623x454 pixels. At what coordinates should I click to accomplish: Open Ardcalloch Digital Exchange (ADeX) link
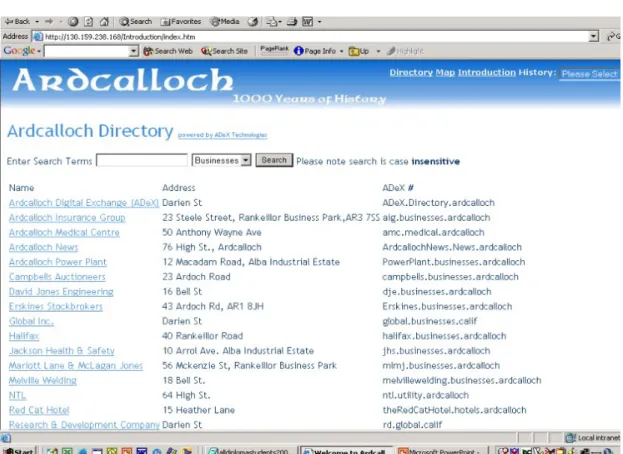pos(84,203)
